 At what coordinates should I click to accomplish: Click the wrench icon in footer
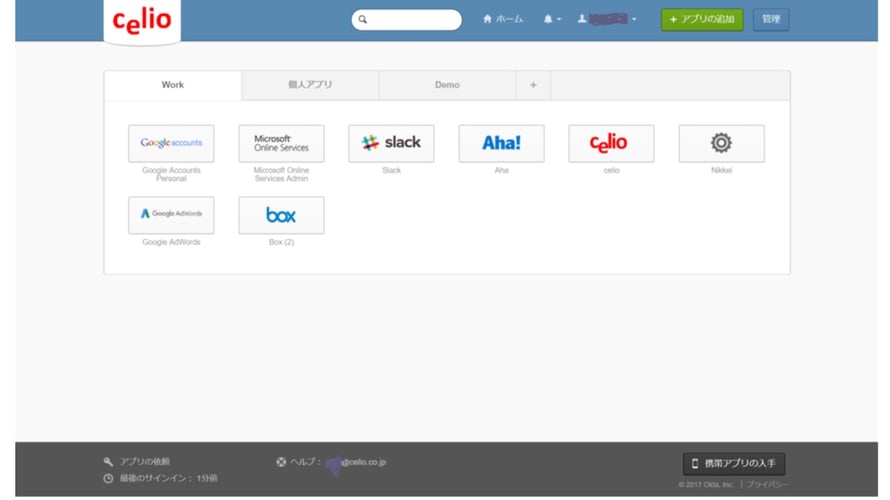point(108,462)
